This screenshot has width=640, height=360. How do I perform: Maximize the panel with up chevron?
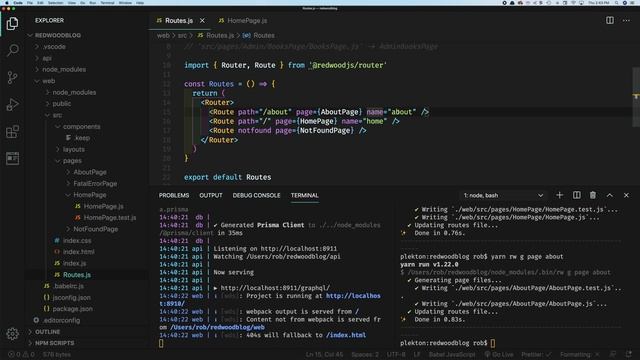point(609,195)
